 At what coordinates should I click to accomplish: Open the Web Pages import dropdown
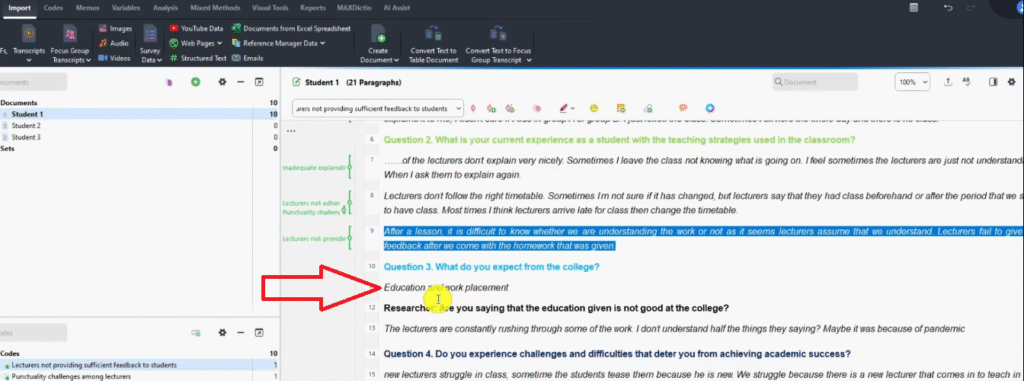tap(196, 43)
